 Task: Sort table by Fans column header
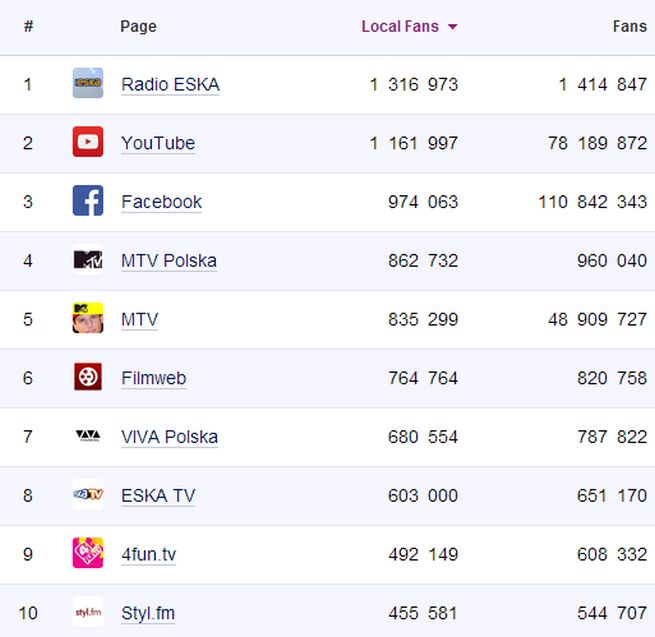629,27
